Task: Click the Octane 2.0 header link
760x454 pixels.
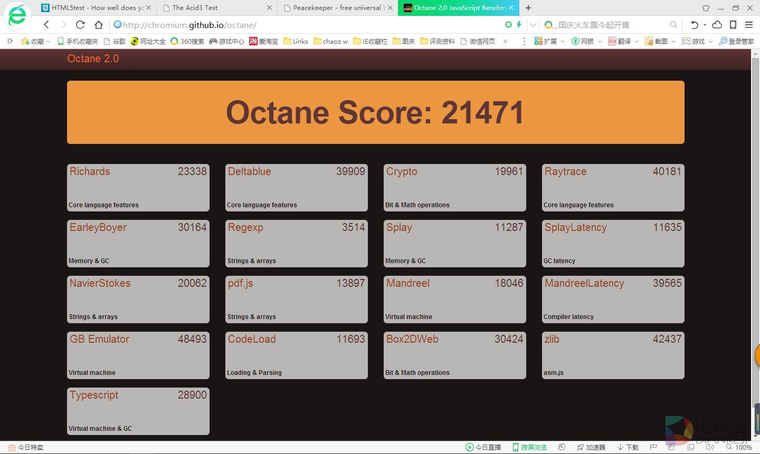Action: pos(93,59)
